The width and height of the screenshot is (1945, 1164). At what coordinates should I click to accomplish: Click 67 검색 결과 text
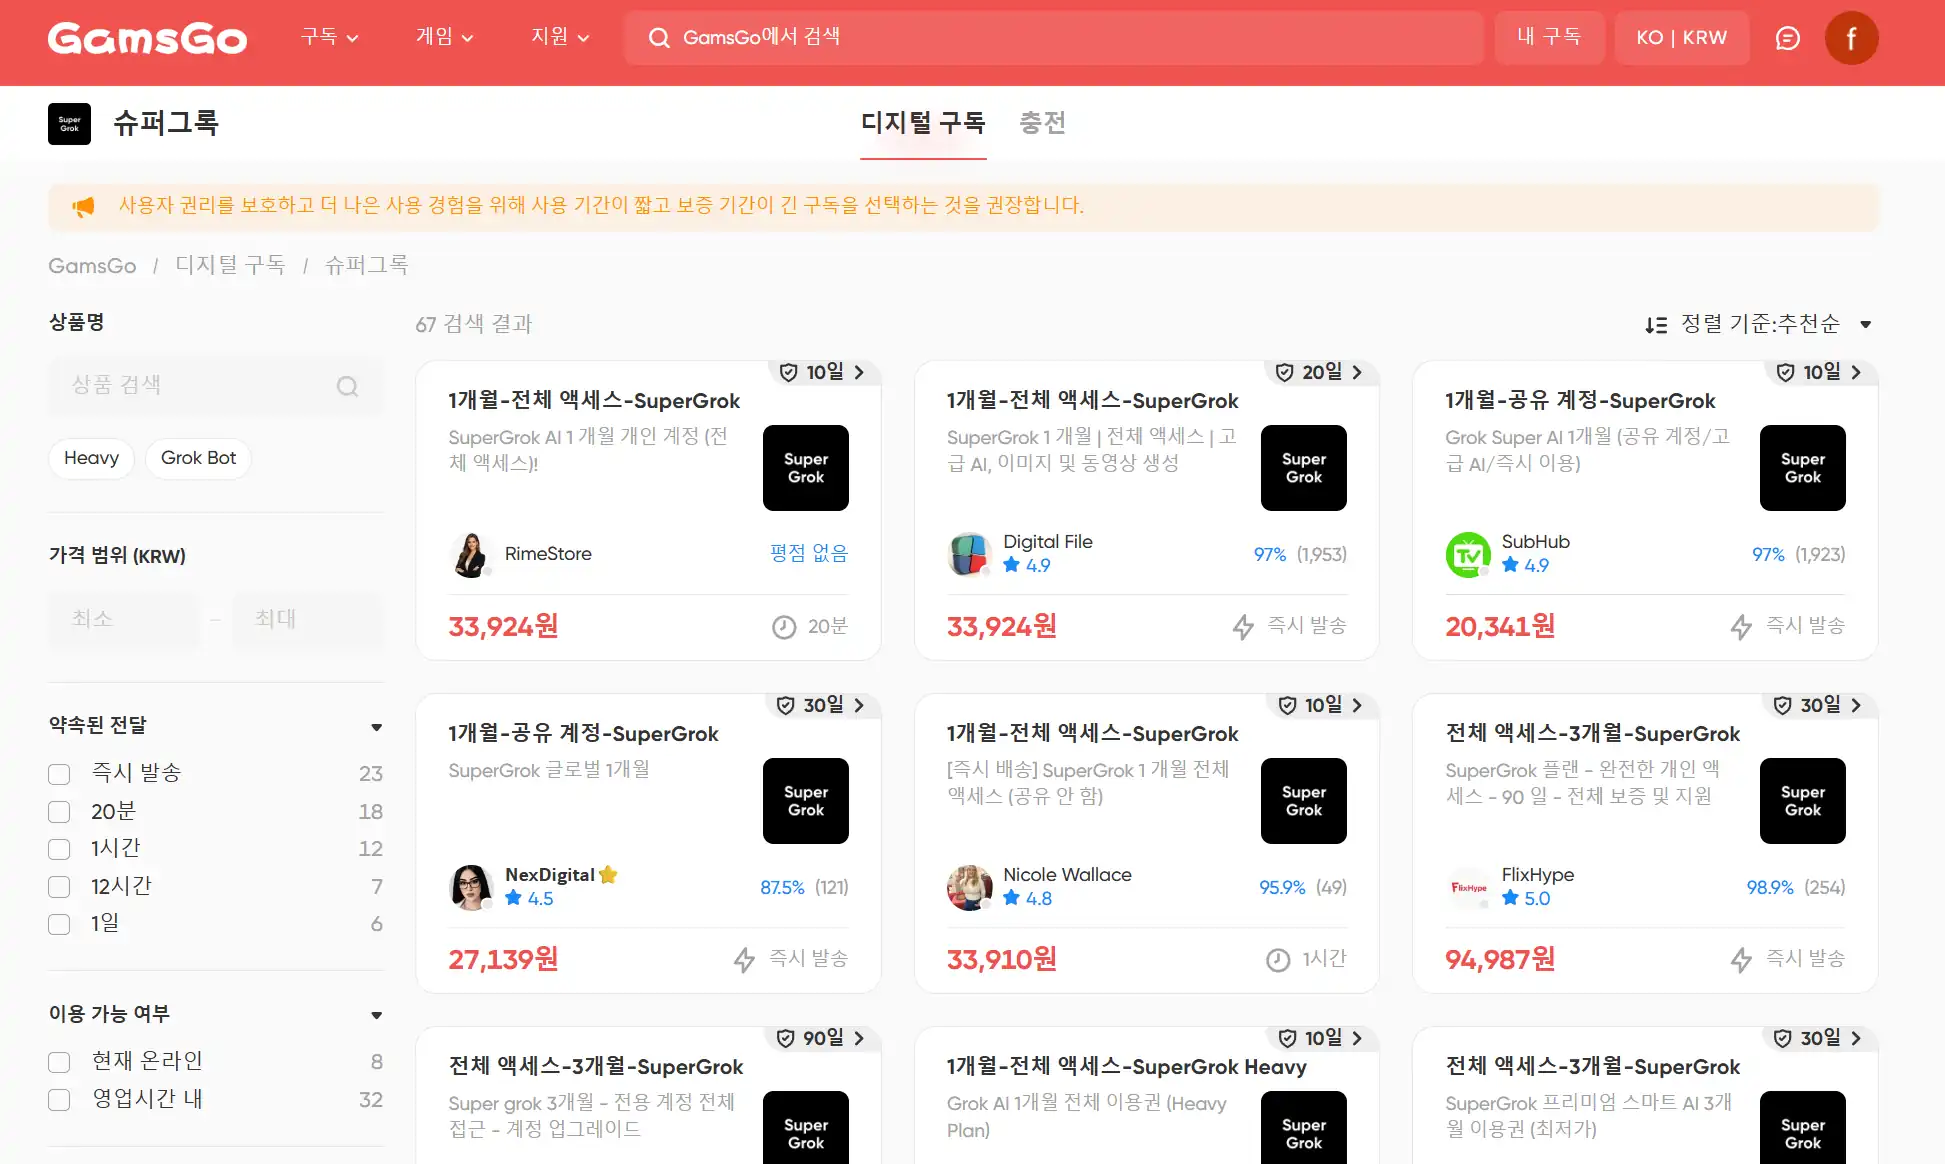click(474, 324)
